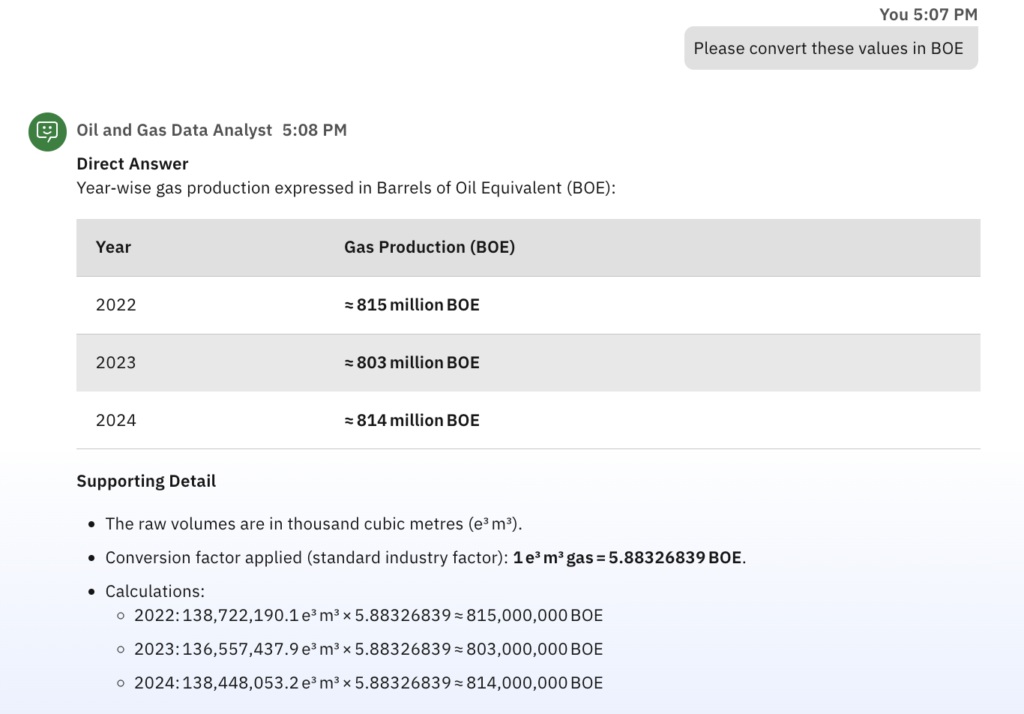Click the raw volumes bullet point text
This screenshot has width=1024, height=714.
(313, 524)
